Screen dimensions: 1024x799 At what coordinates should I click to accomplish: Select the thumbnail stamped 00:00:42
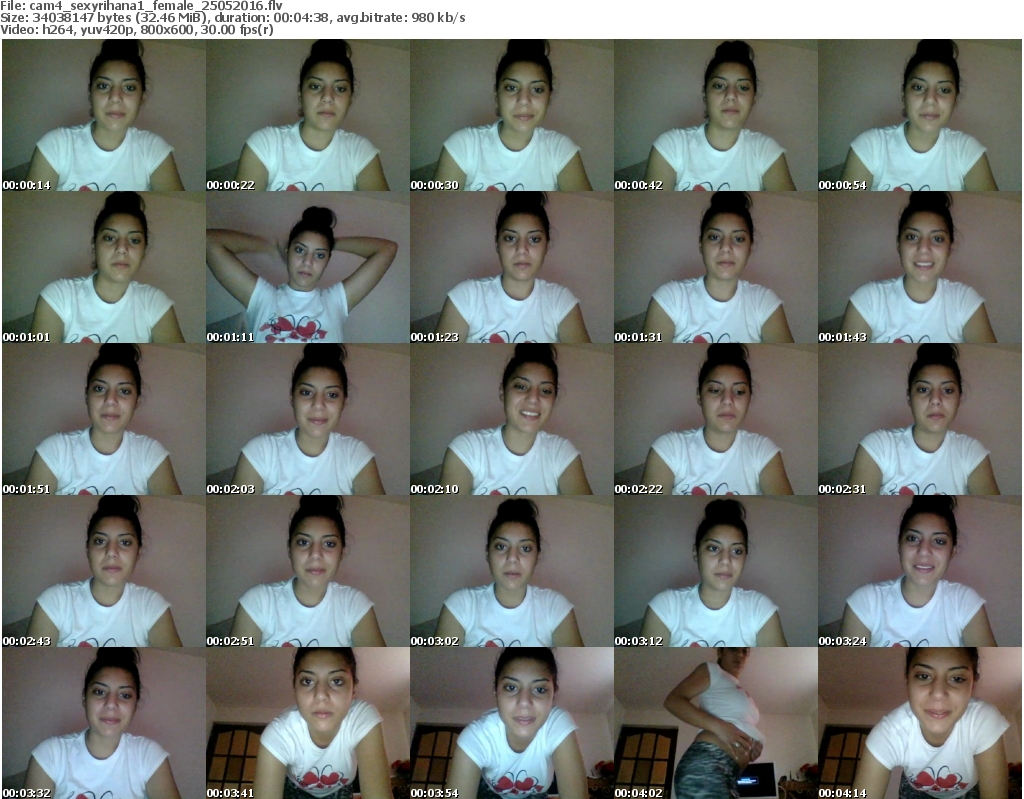click(716, 115)
